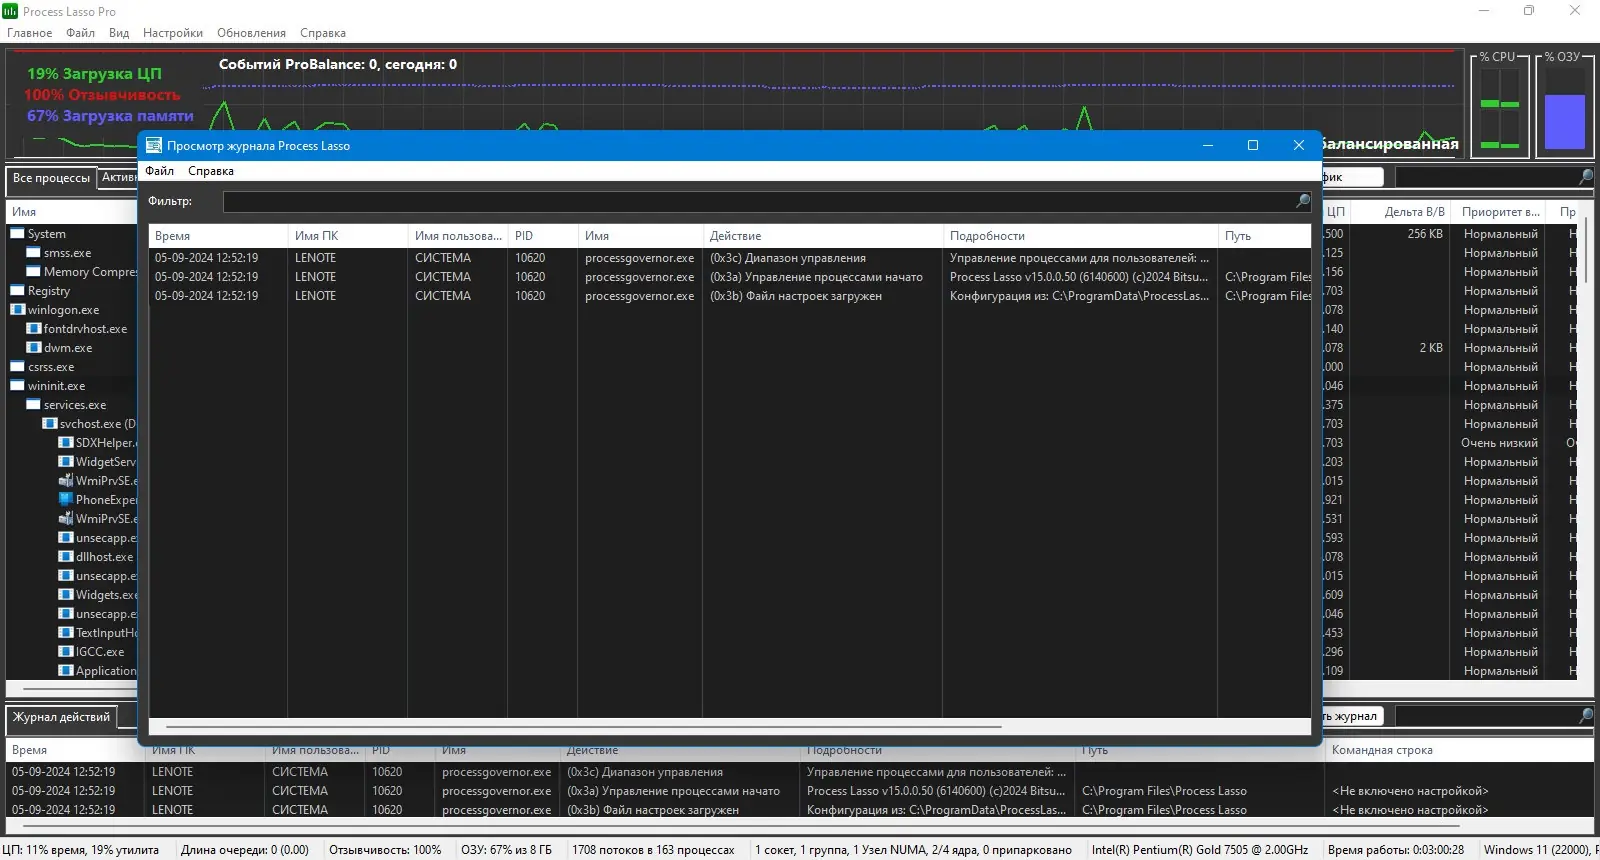Screen dimensions: 1600x860
Task: Click the dllhost.exe process icon
Action: (x=65, y=557)
